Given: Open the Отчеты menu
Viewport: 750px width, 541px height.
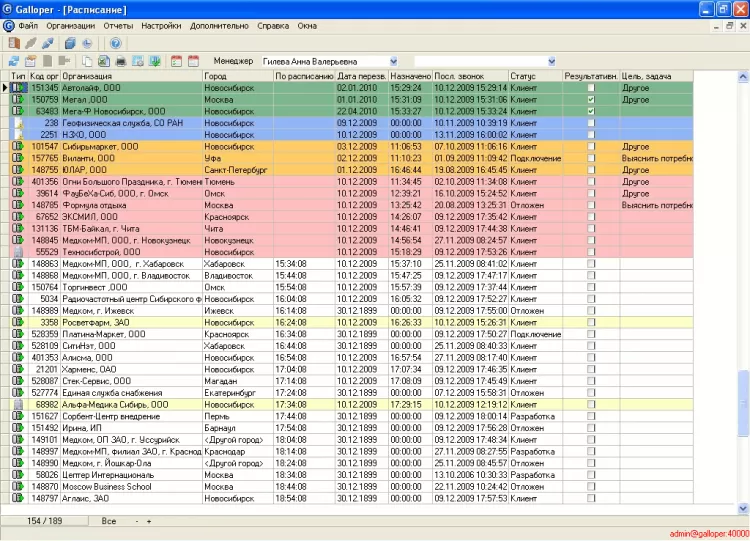Looking at the screenshot, I should [118, 26].
